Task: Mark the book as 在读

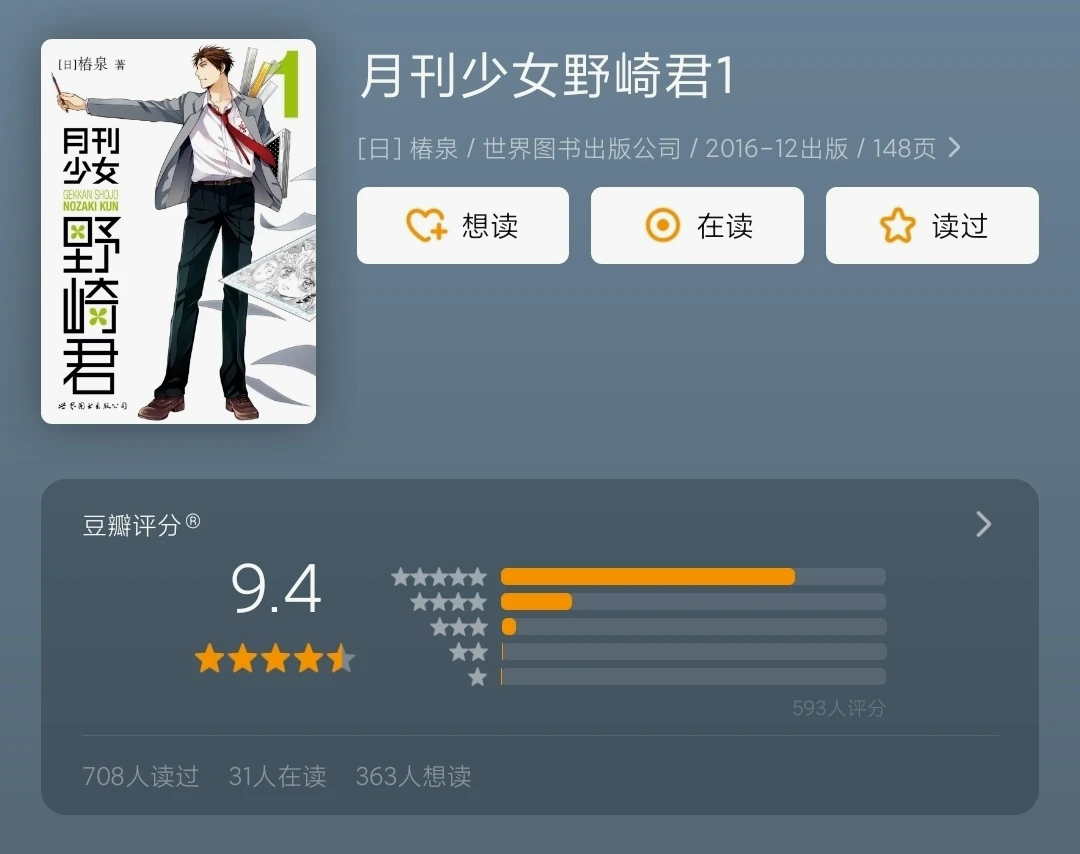Action: (697, 225)
